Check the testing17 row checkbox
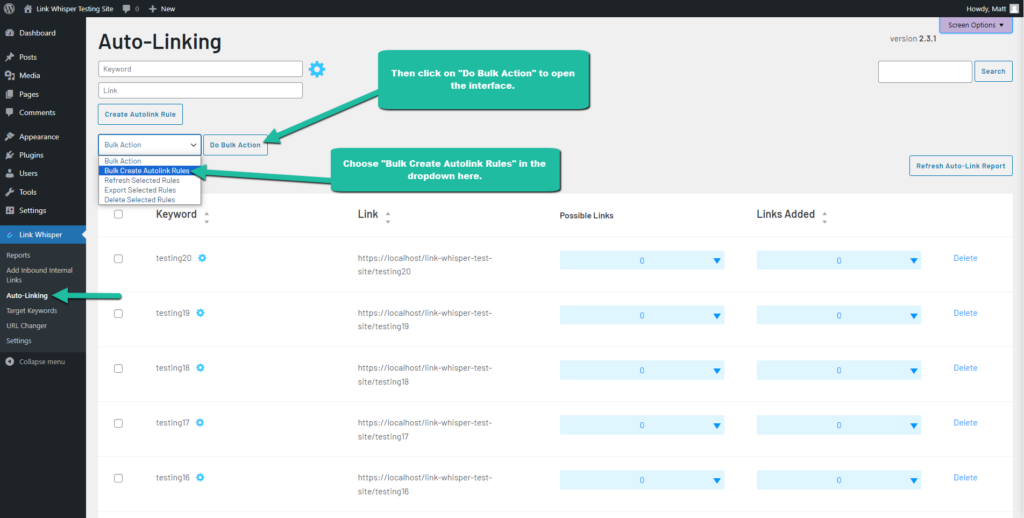 click(x=118, y=423)
